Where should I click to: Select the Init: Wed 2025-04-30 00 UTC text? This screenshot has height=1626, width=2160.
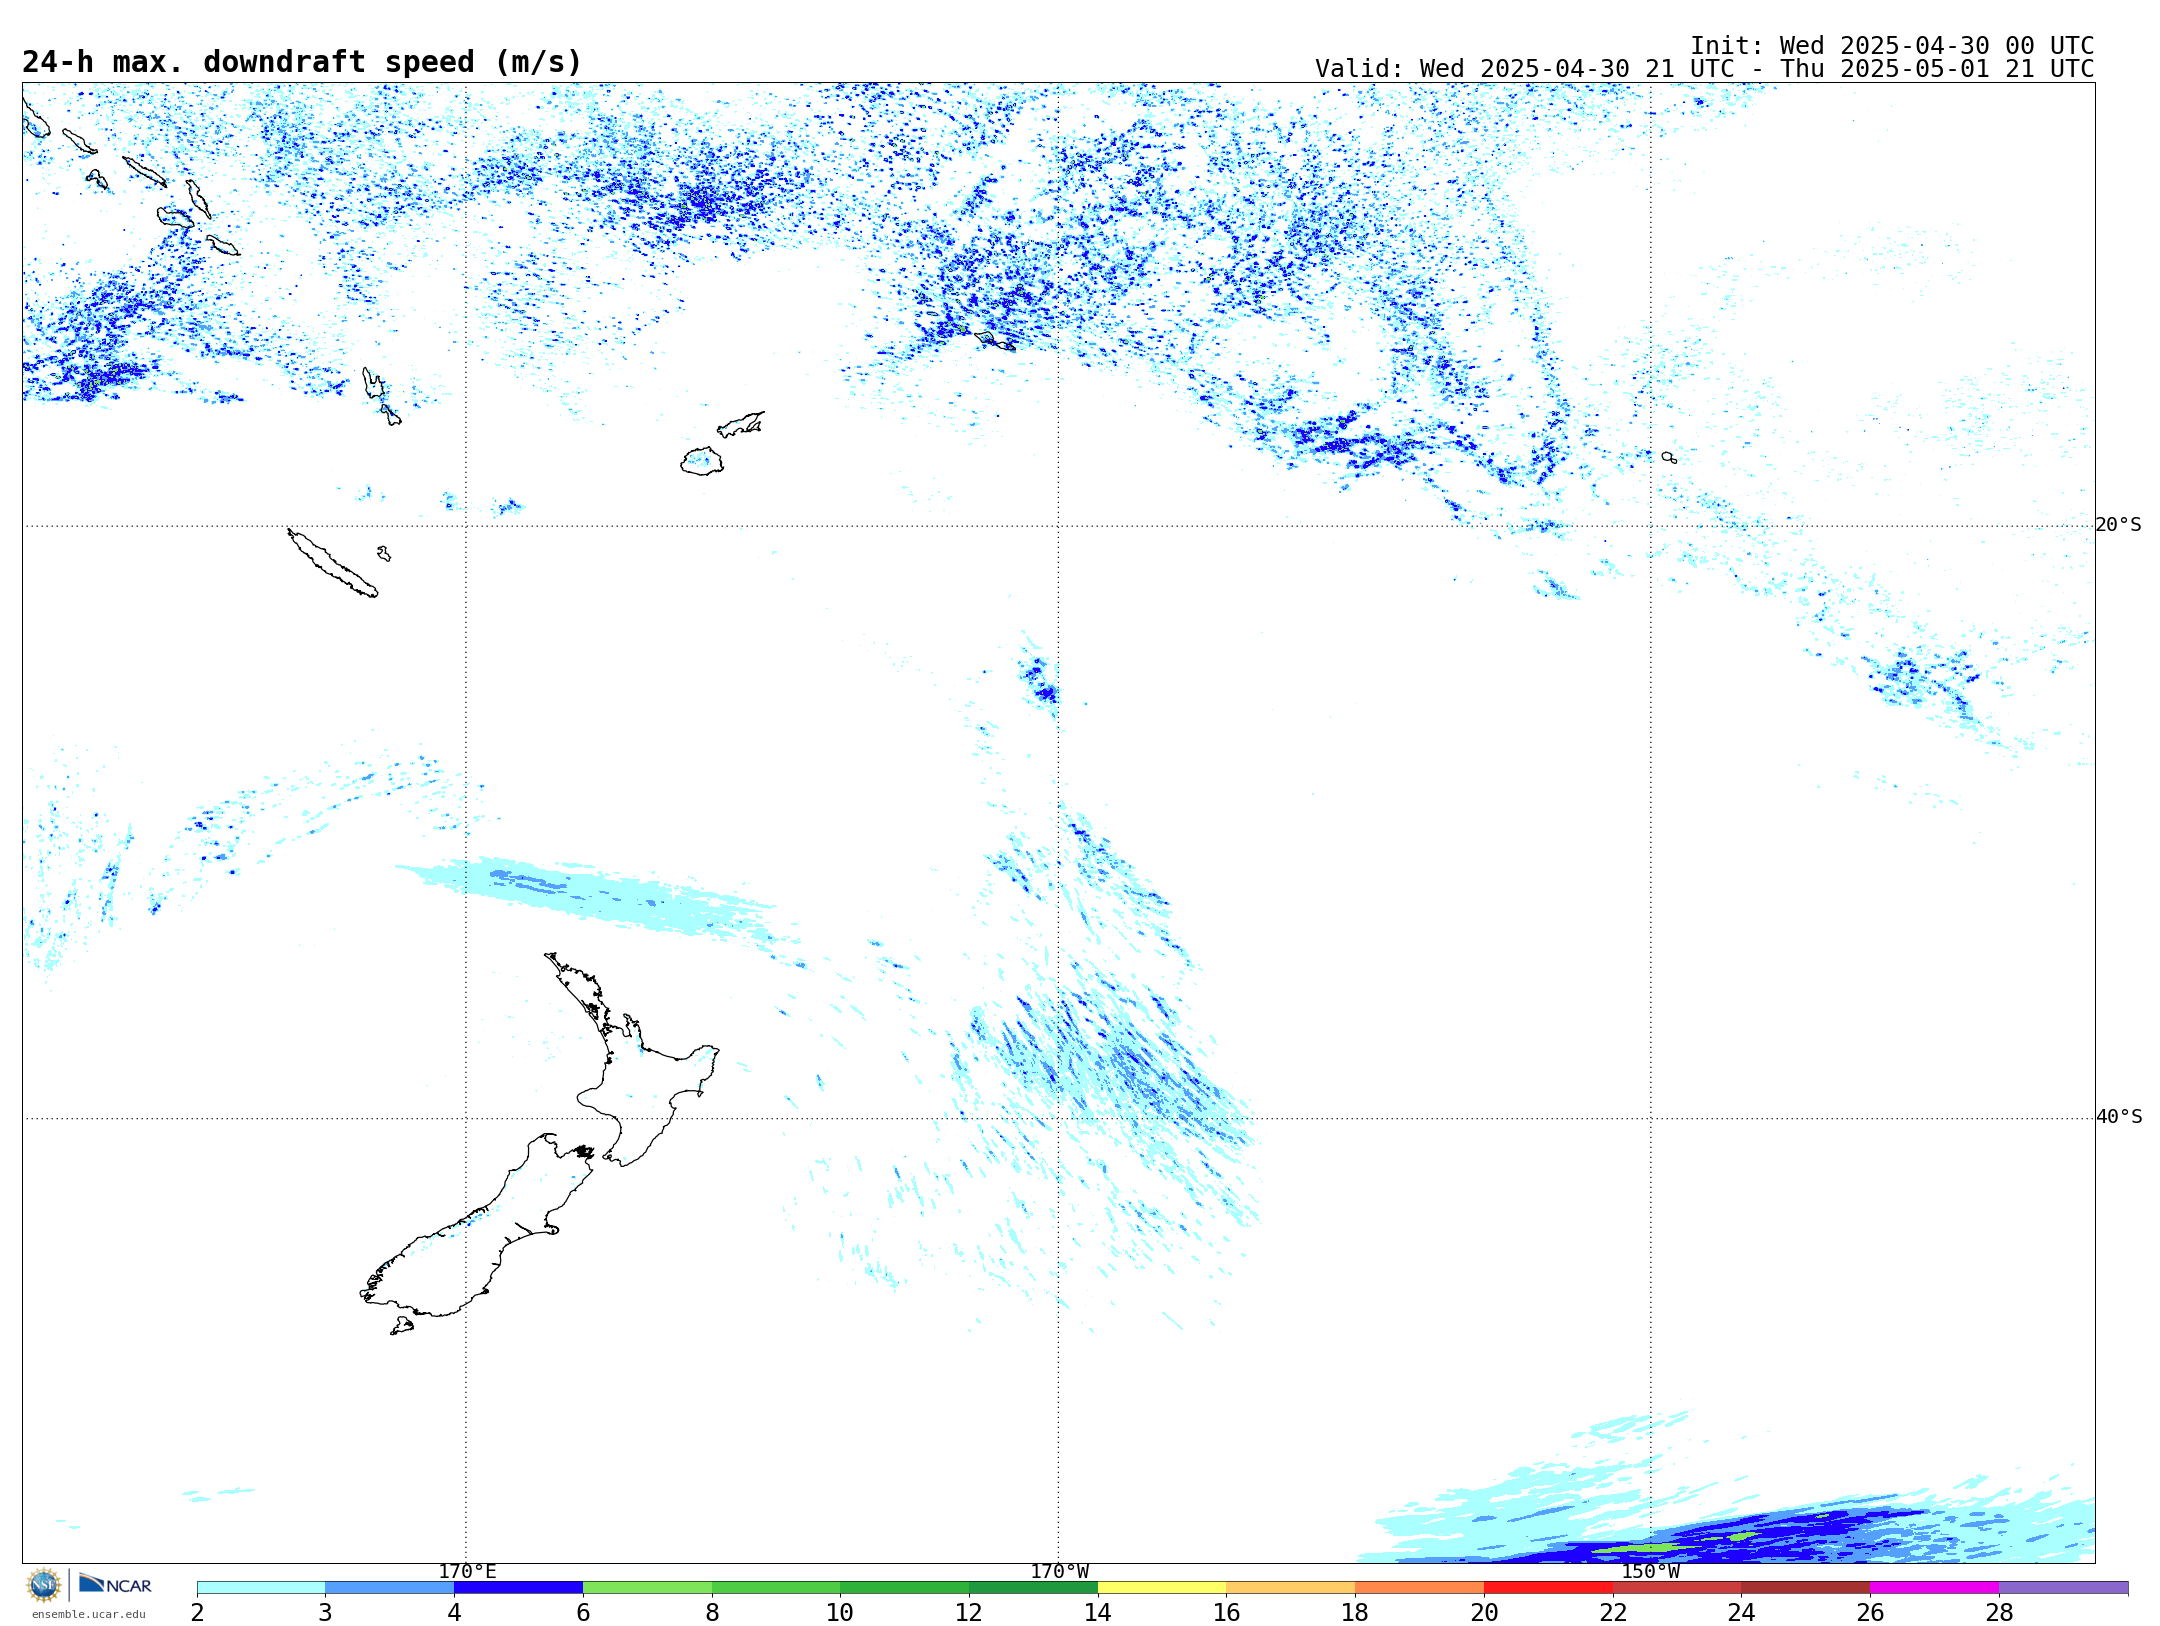click(1892, 46)
